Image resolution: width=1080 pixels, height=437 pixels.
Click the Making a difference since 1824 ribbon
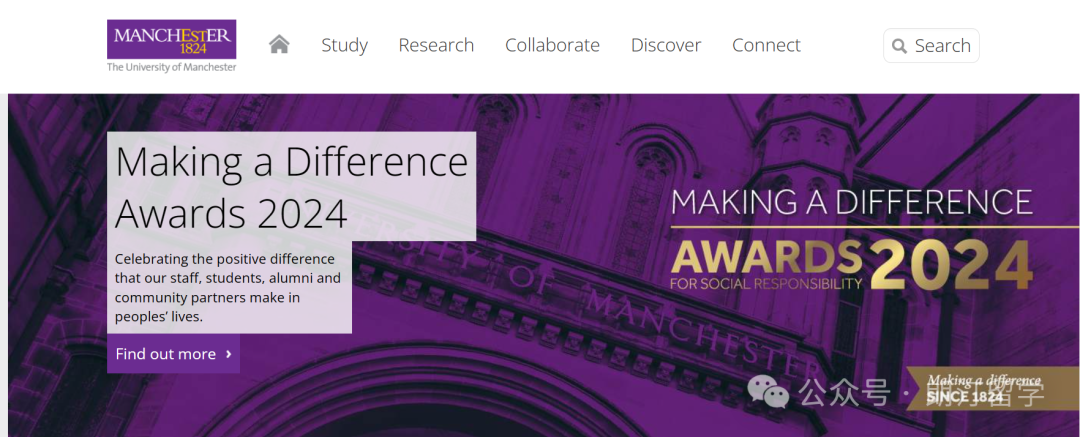(x=992, y=388)
